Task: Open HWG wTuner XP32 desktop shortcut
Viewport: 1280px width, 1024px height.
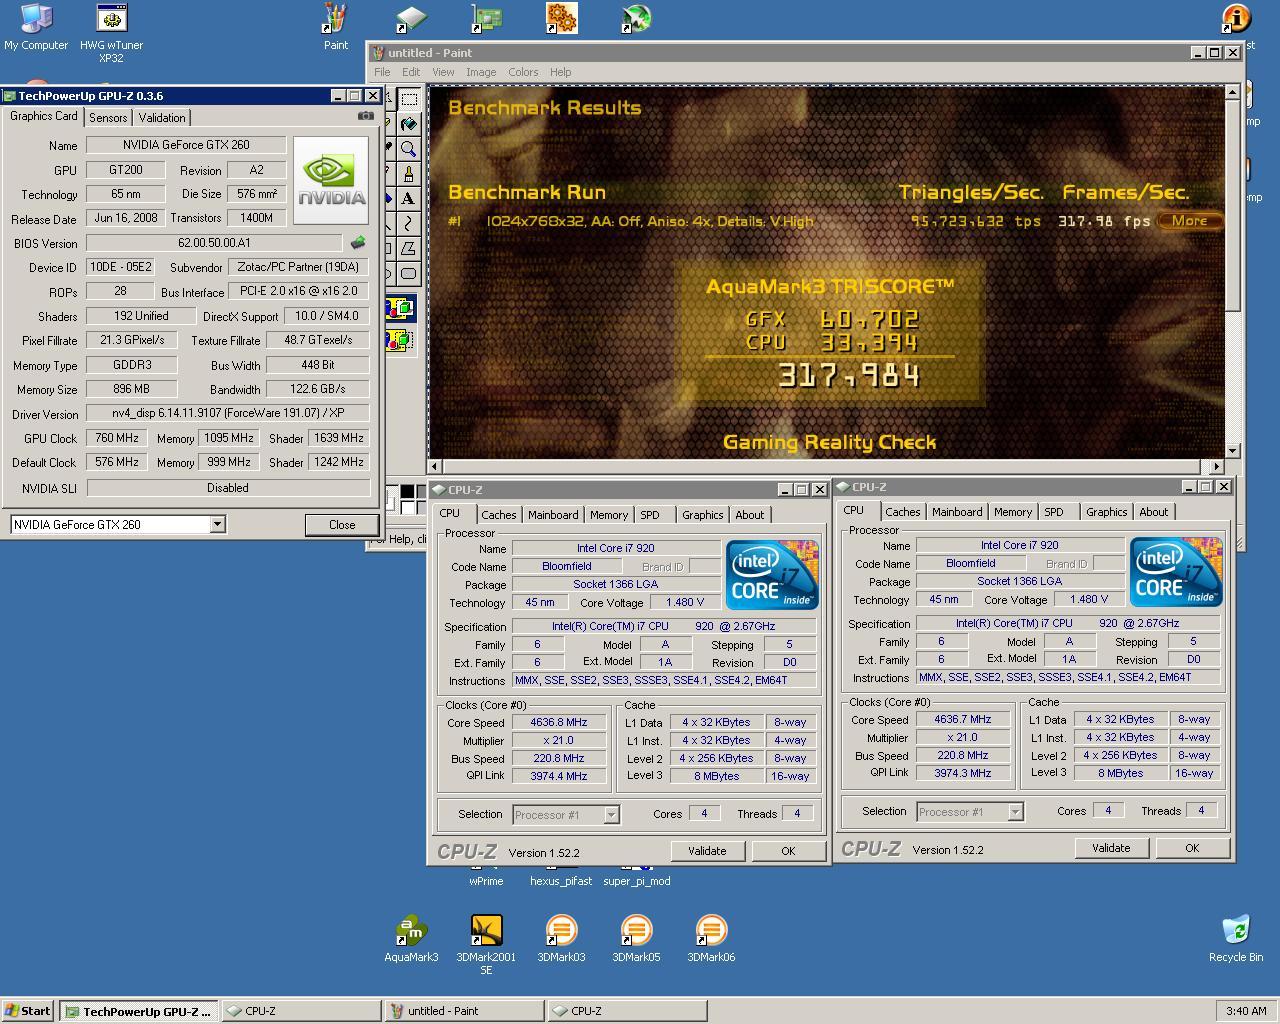Action: (111, 33)
